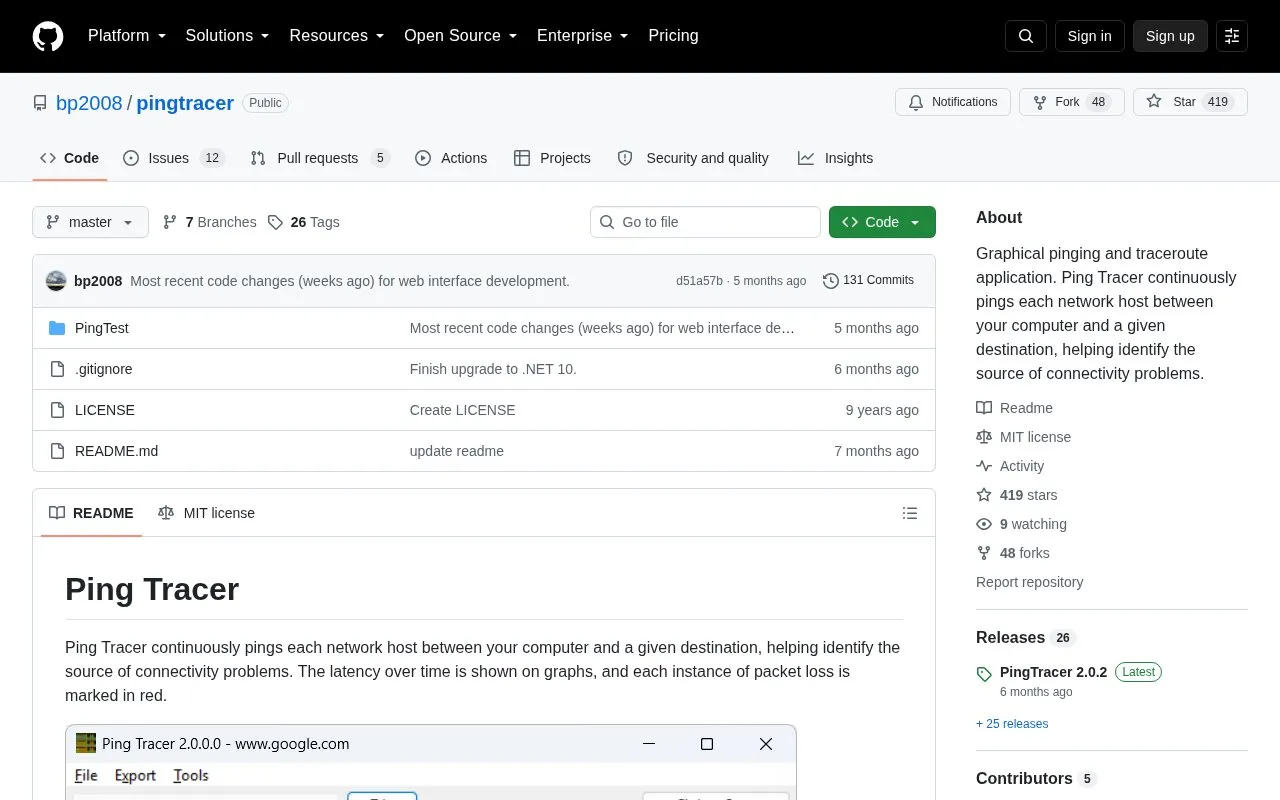Star the pingtracer repository
1280x800 pixels.
1190,102
